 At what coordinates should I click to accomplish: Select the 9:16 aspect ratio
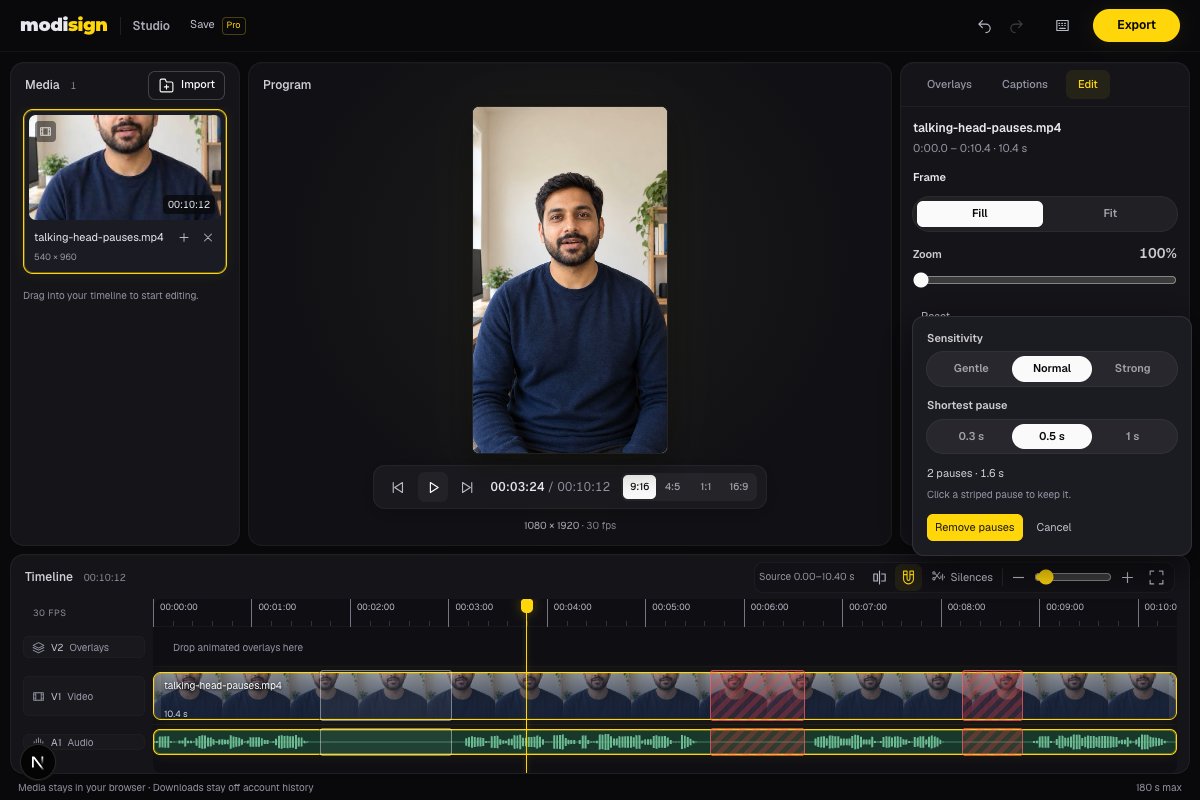pyautogui.click(x=639, y=487)
